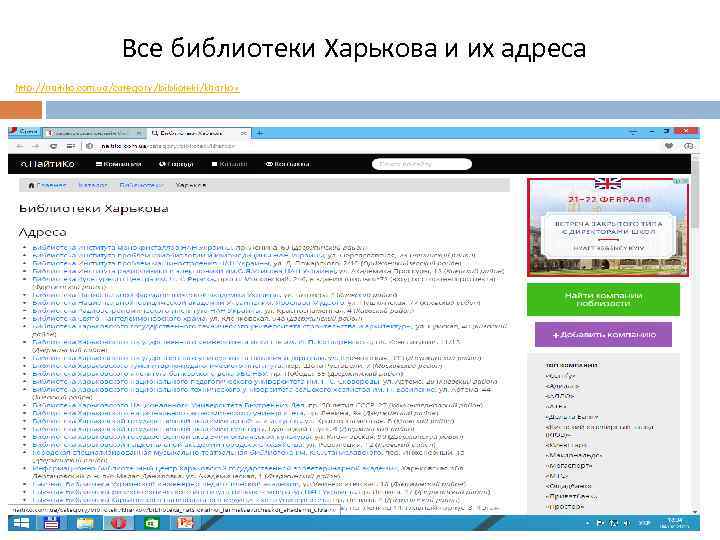Open File Explorer from the taskbar
The width and height of the screenshot is (720, 540).
(85, 523)
